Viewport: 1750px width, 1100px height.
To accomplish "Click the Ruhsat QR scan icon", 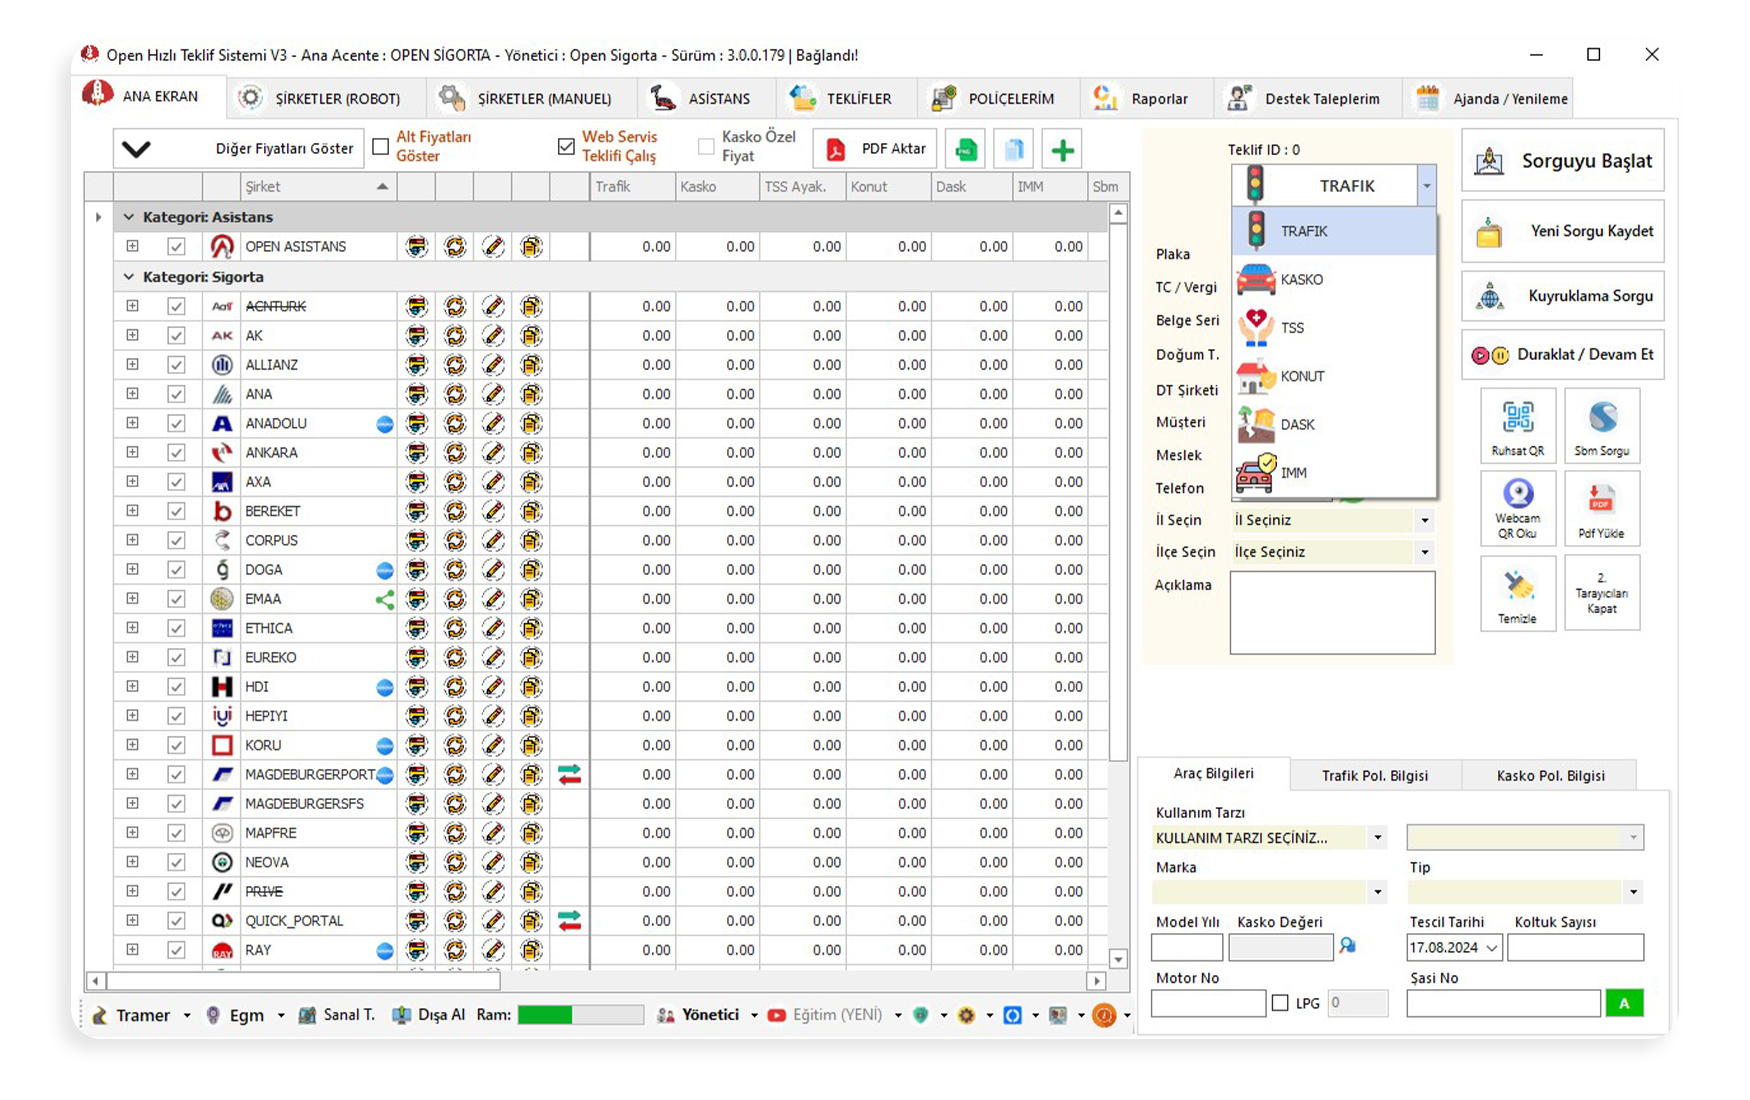I will pyautogui.click(x=1517, y=418).
